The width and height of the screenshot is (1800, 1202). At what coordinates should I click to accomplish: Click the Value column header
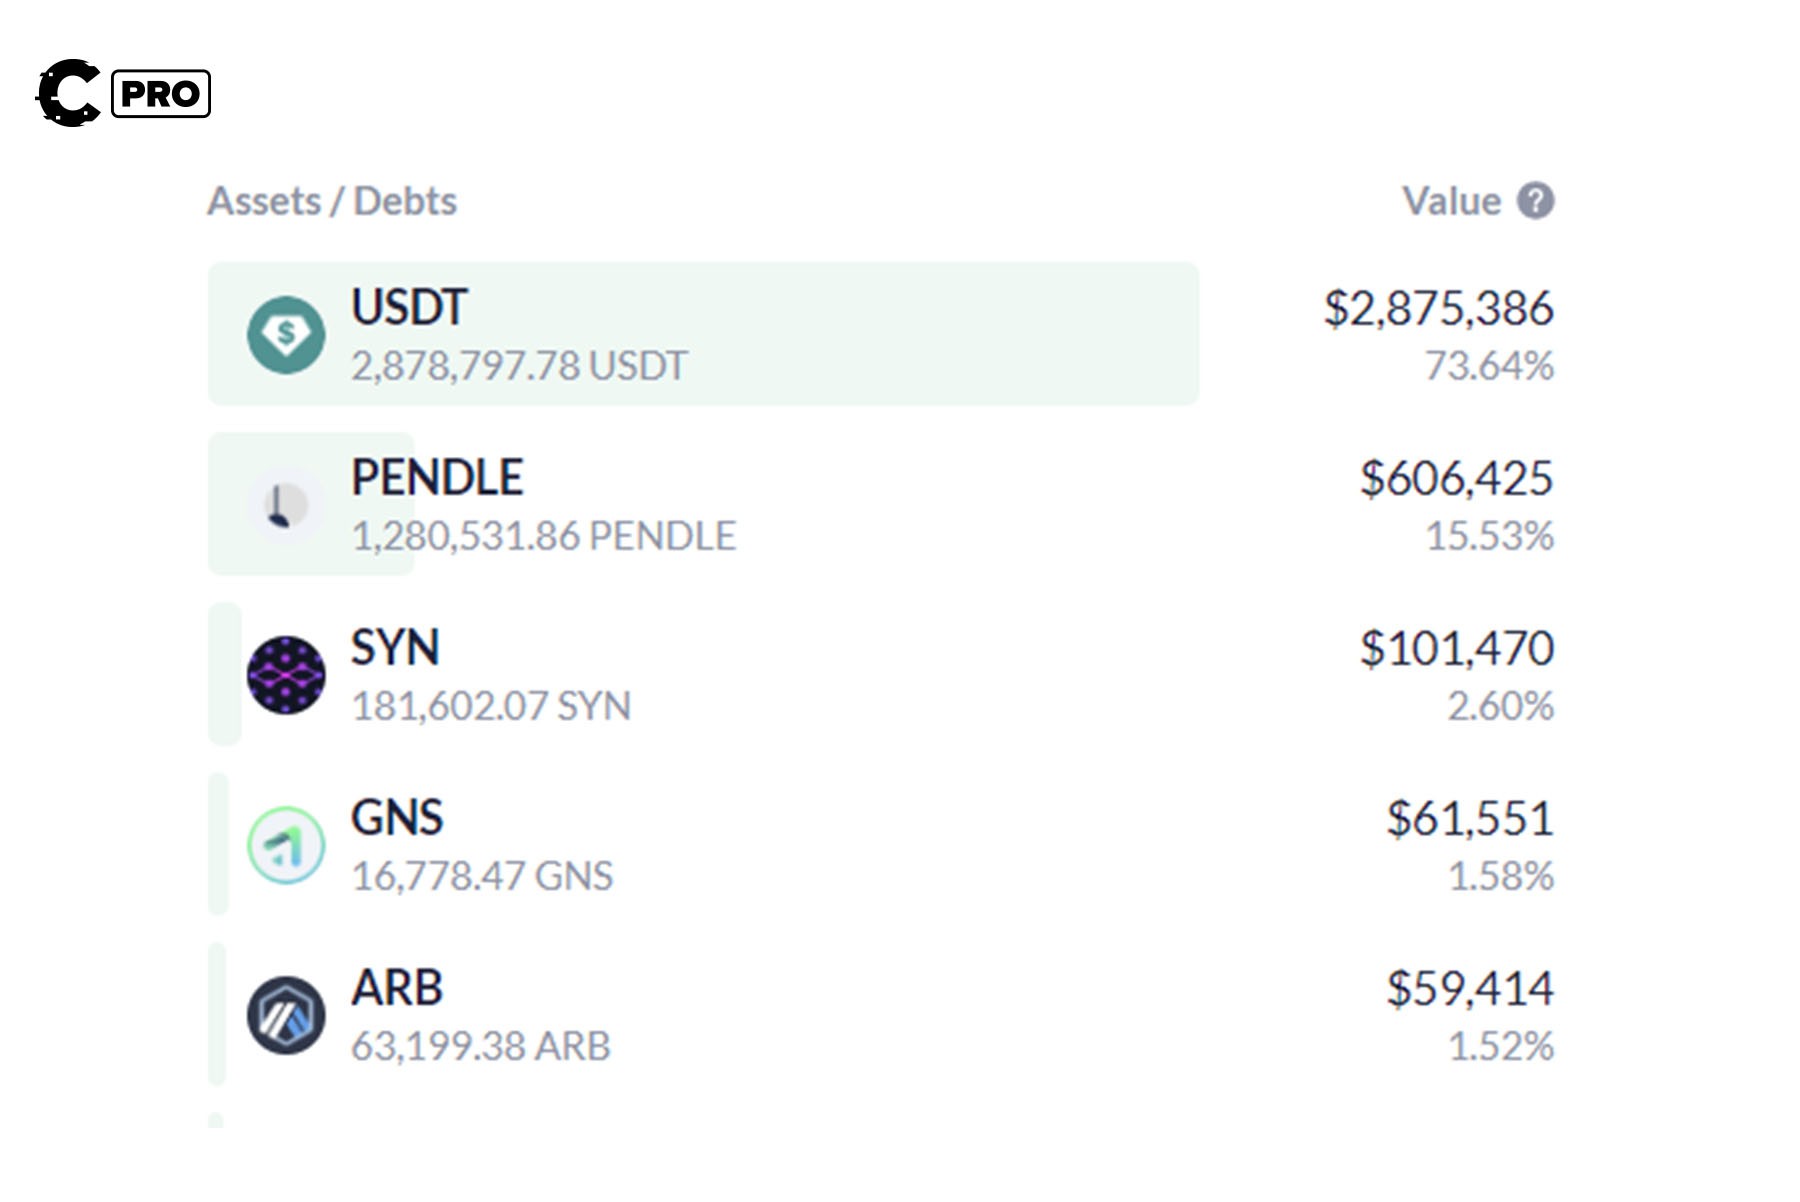pyautogui.click(x=1451, y=201)
